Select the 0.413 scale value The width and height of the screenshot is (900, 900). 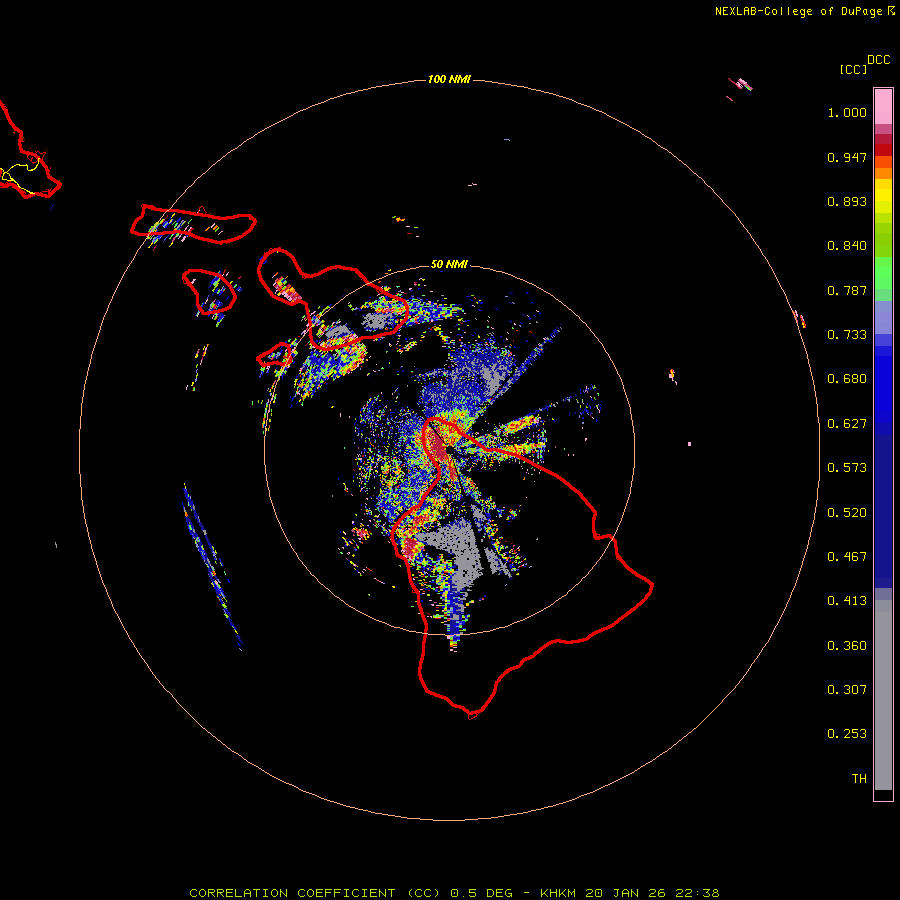tap(847, 601)
